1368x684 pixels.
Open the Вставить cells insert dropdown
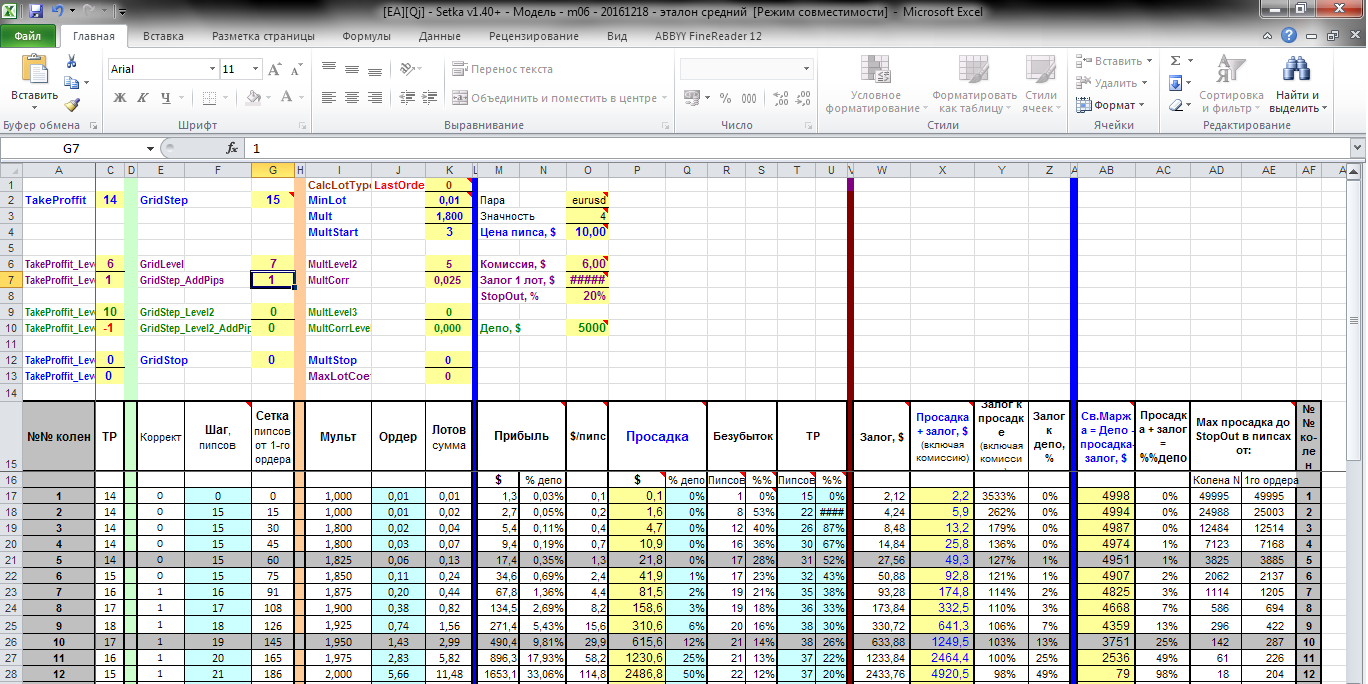1150,62
